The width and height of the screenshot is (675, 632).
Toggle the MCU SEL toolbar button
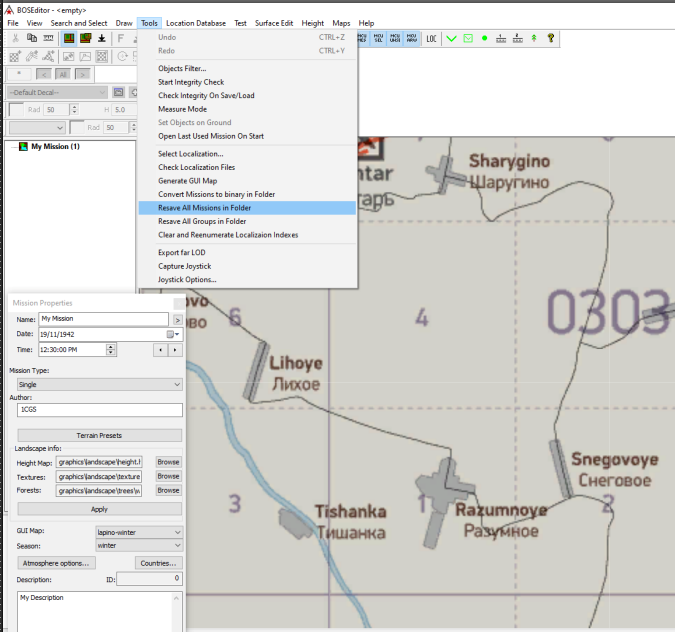(377, 39)
